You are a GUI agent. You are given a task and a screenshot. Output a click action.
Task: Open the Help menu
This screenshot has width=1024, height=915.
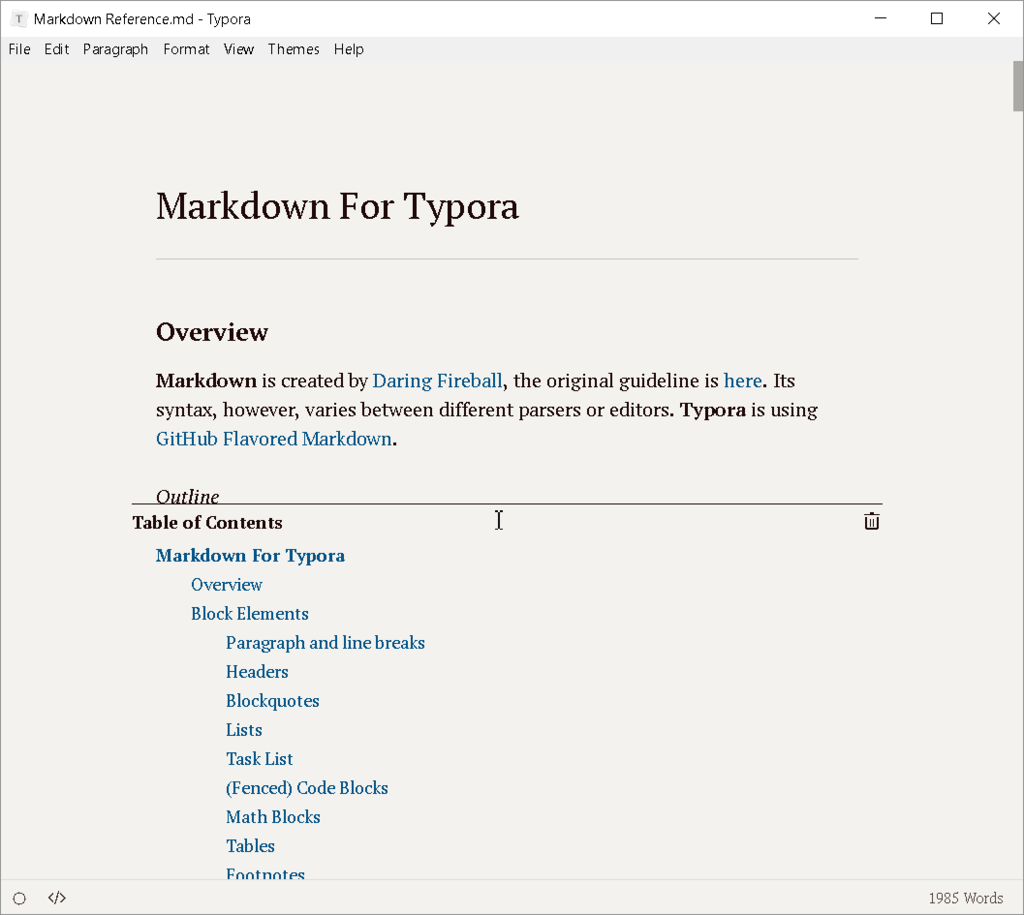(x=349, y=49)
